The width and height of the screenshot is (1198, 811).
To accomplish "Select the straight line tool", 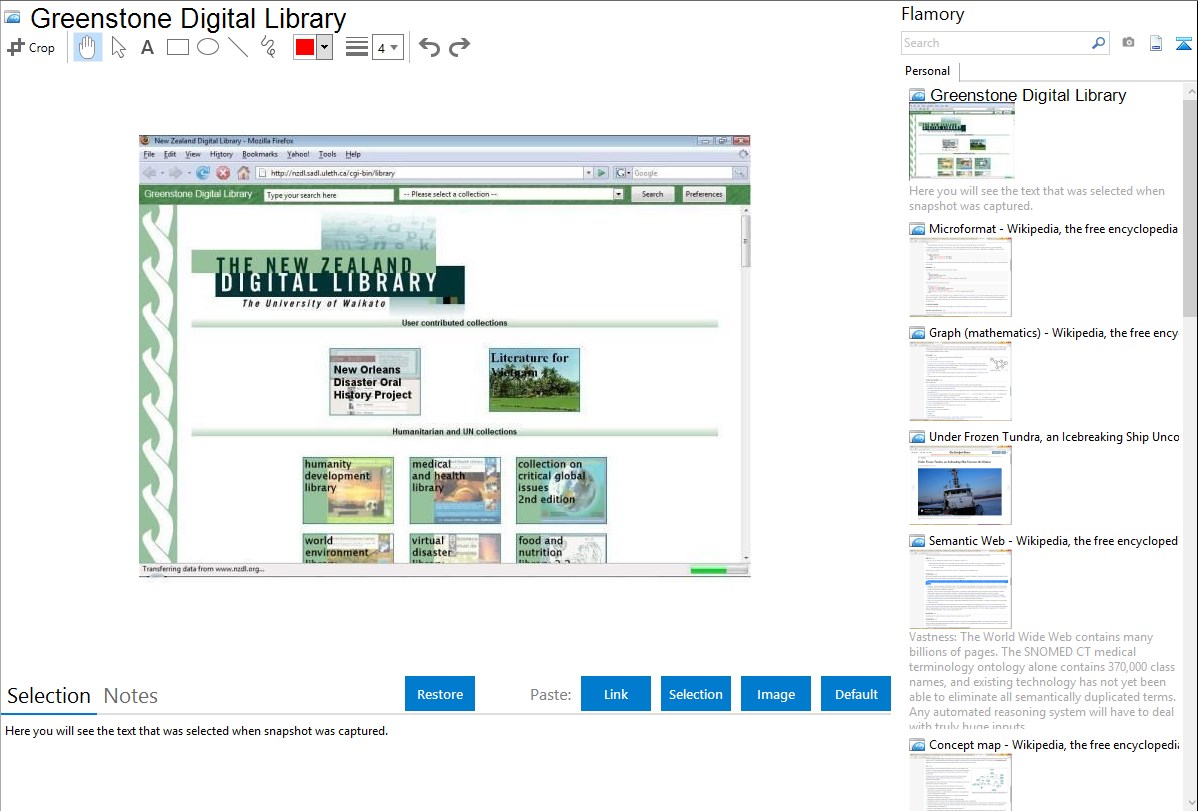I will [238, 47].
